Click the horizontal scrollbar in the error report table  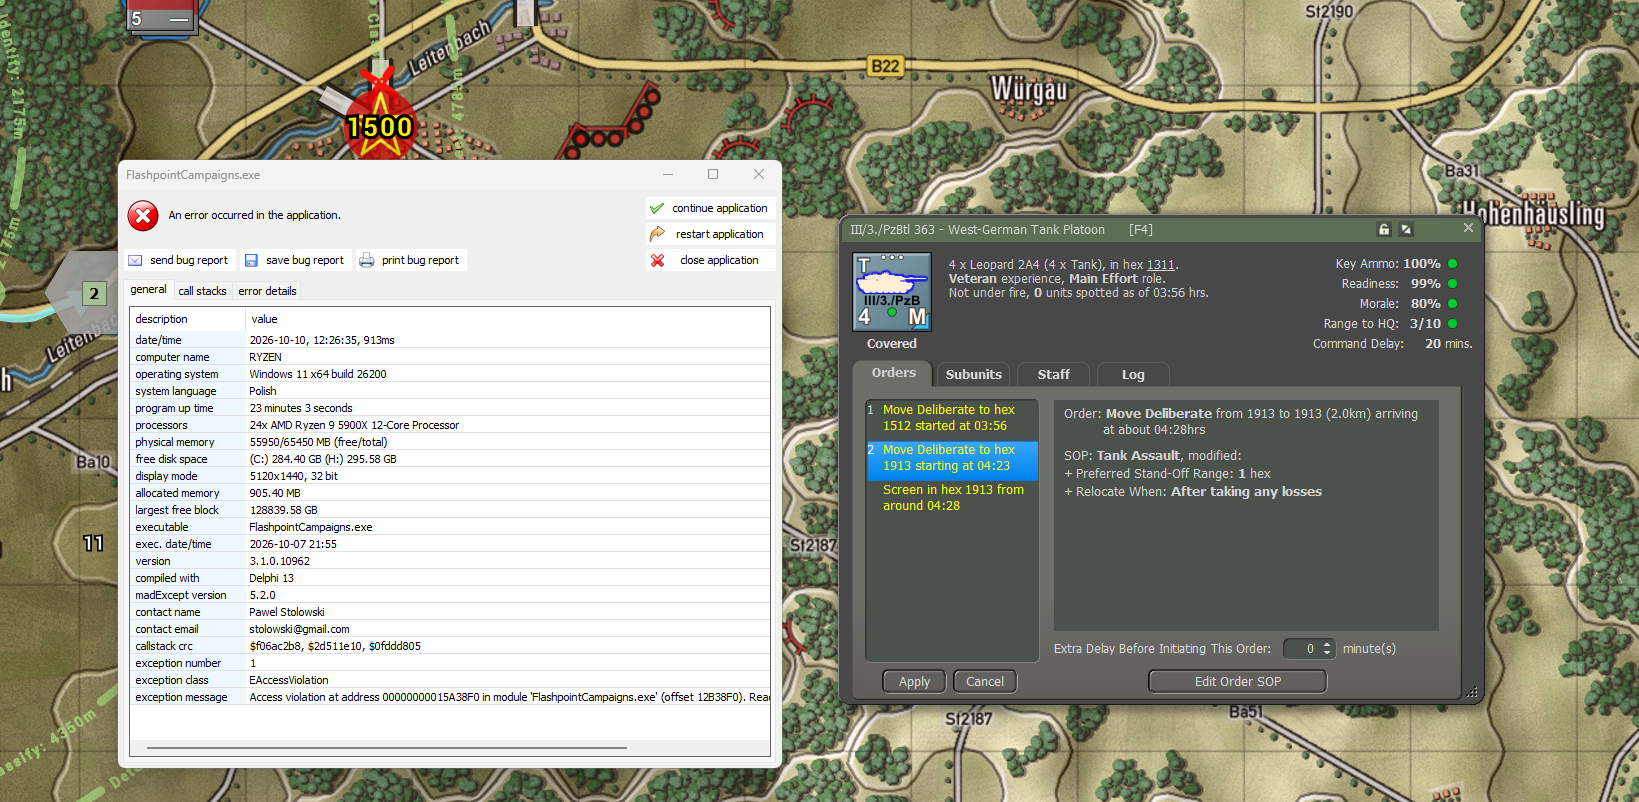pyautogui.click(x=387, y=748)
